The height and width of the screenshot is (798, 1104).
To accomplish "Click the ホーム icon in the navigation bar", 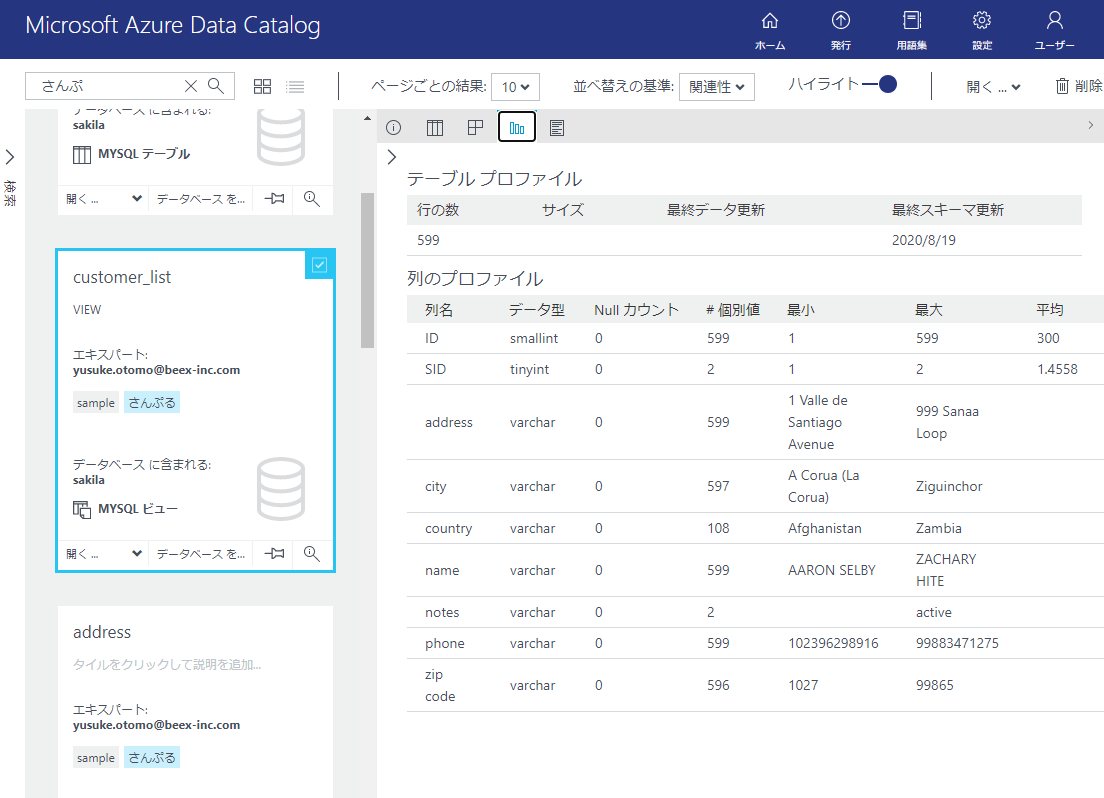I will coord(769,29).
